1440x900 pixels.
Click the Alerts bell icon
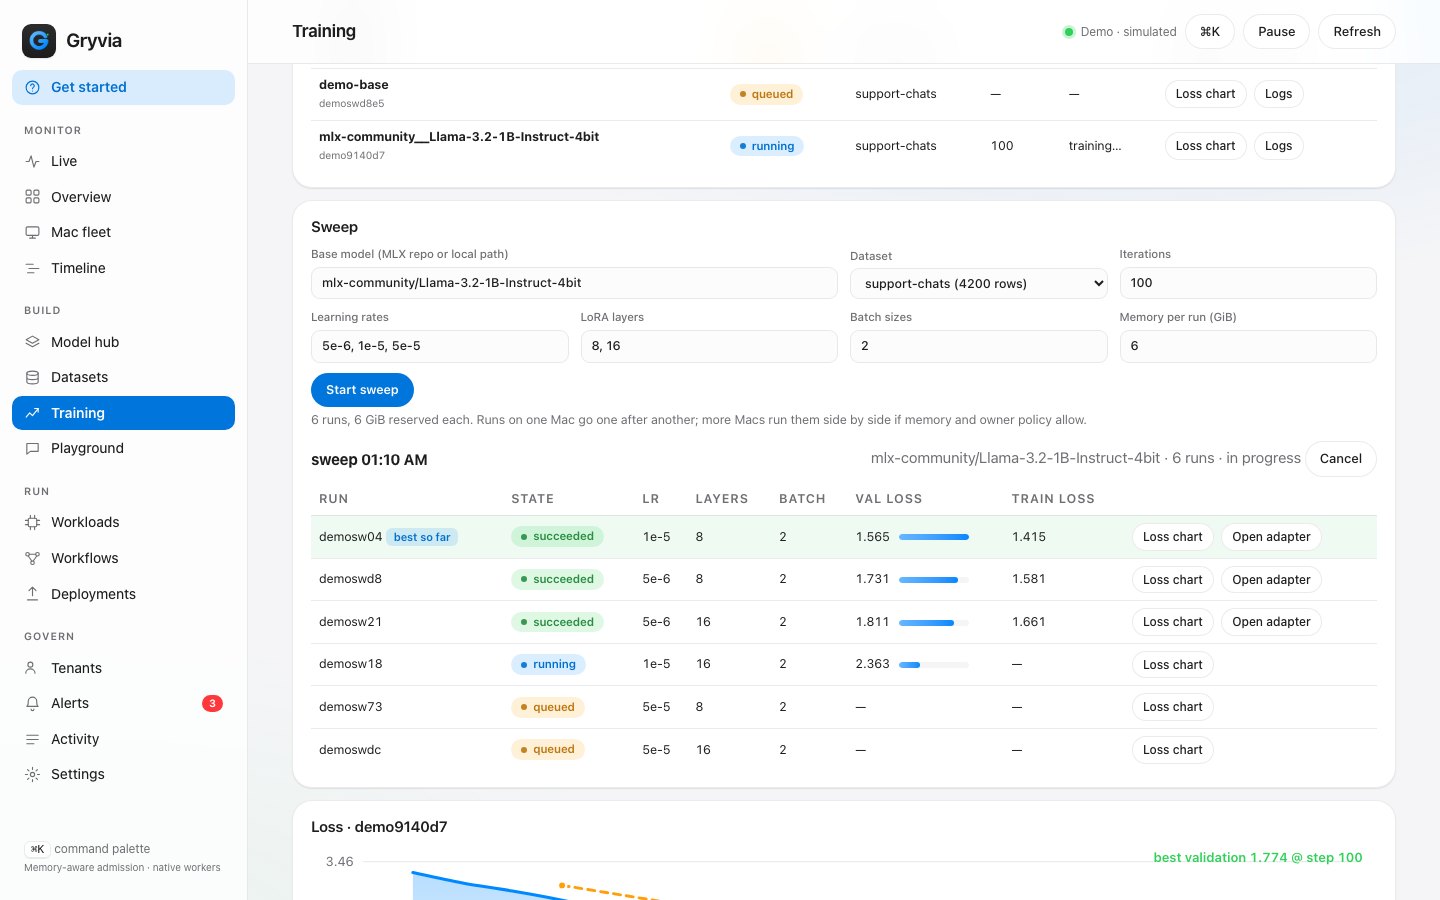33,703
